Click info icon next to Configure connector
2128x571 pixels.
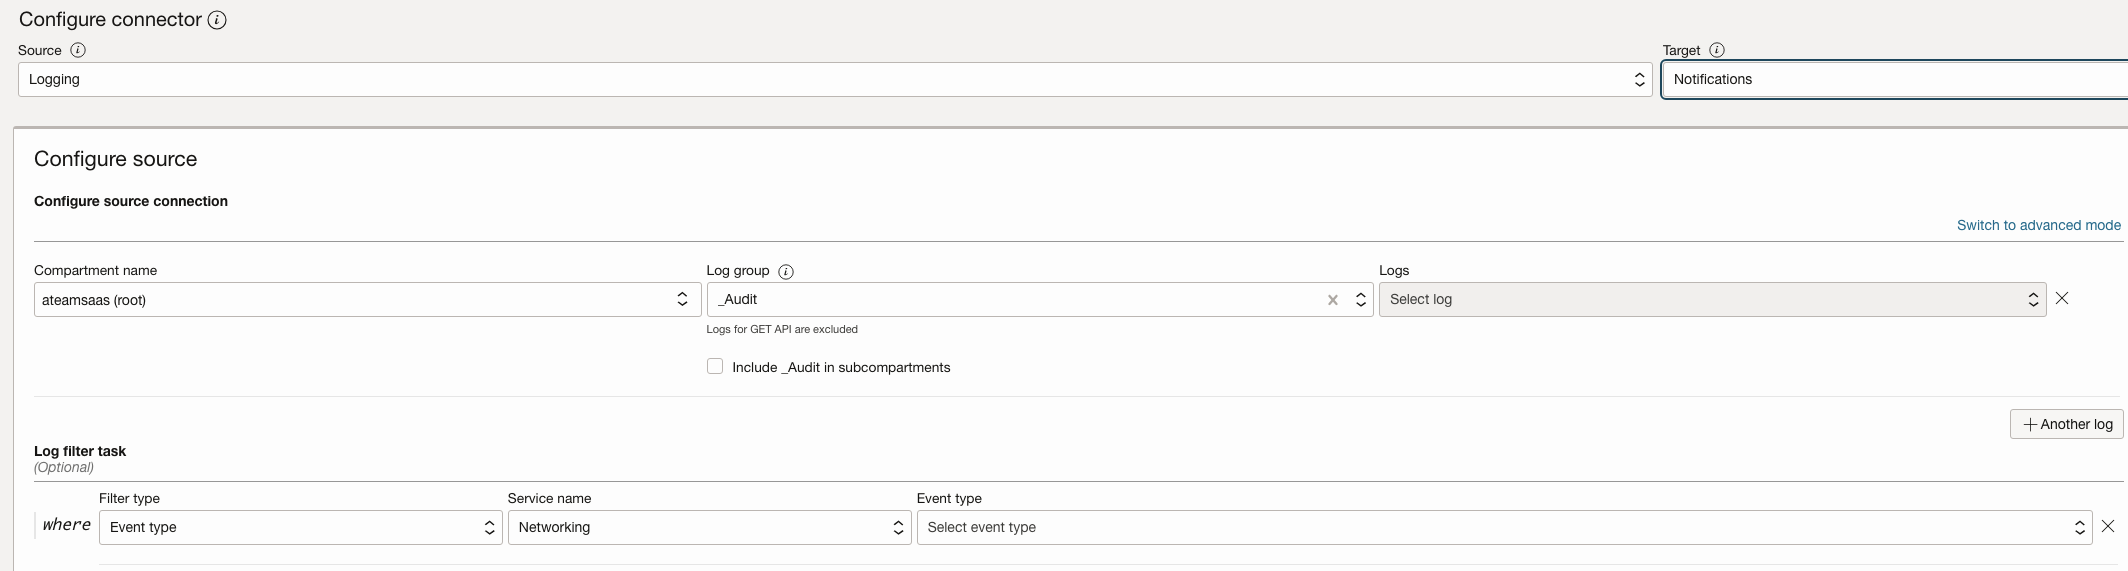pos(217,20)
